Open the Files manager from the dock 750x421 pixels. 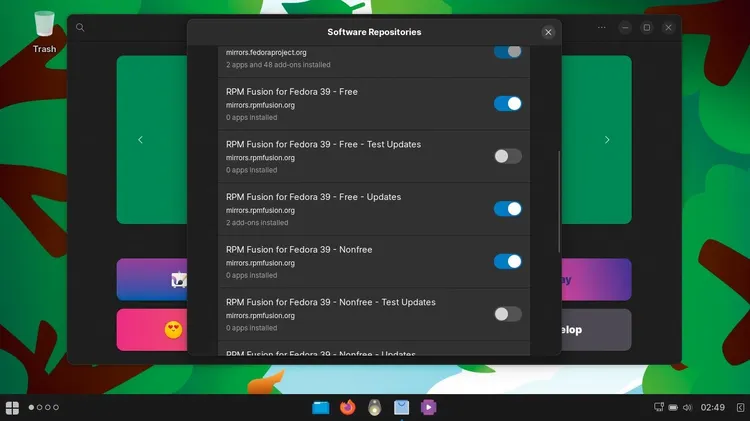tap(320, 408)
